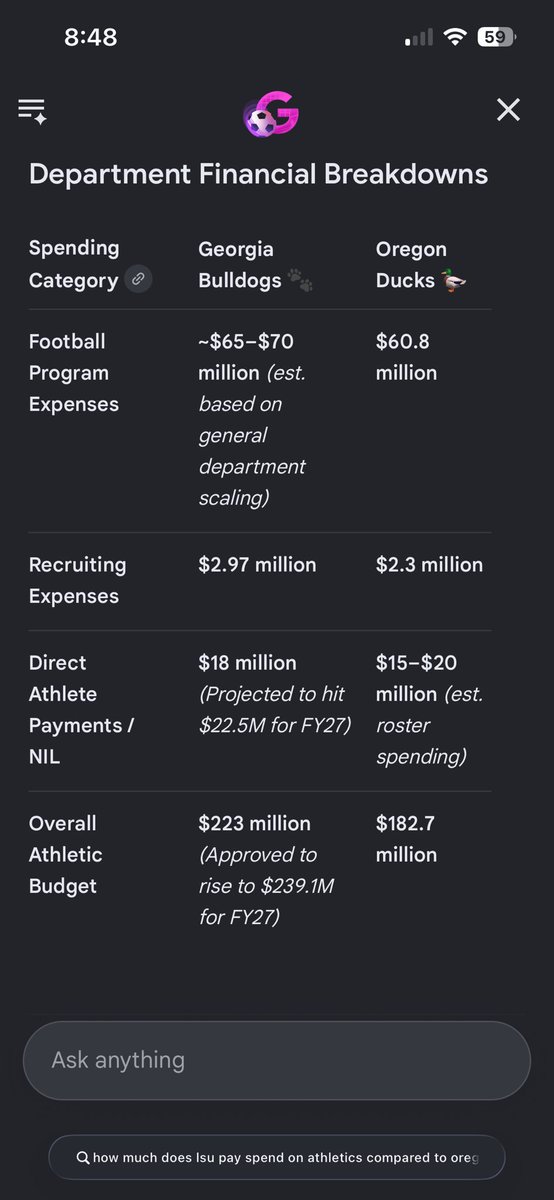Tap the Department Financial Breakdowns heading
Viewport: 554px width, 1200px height.
coord(258,174)
